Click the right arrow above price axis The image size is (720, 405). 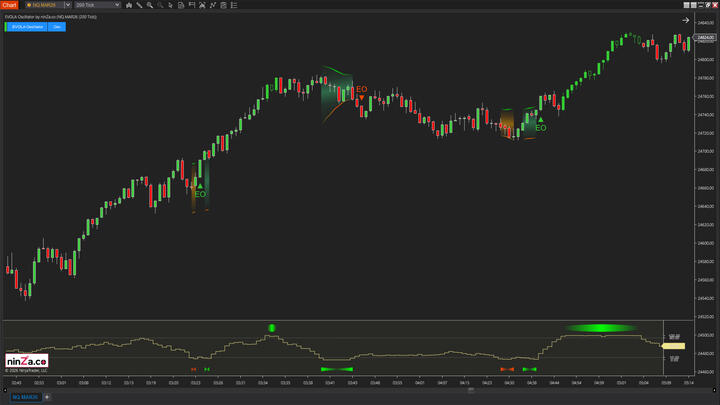686,20
